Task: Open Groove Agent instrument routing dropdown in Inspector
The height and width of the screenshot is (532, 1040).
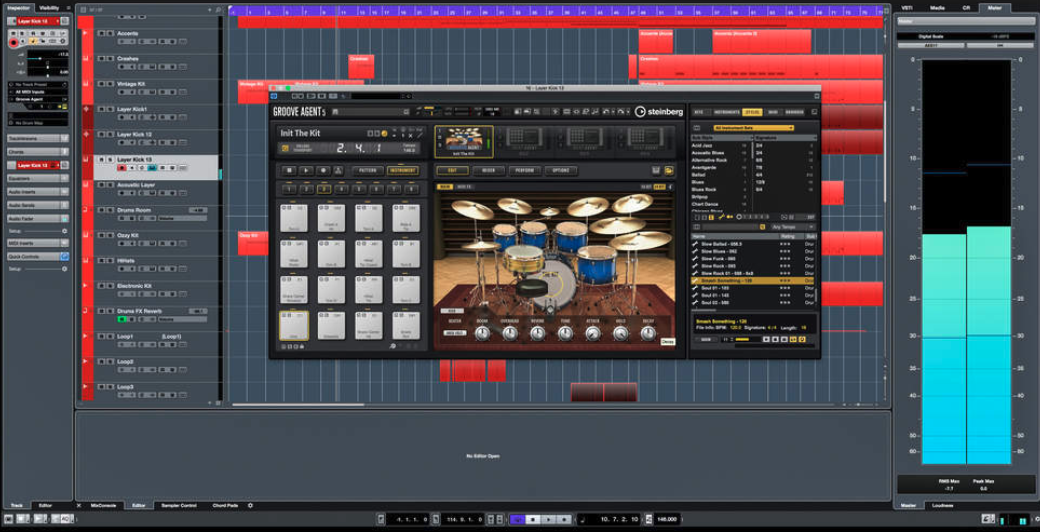Action: [x=37, y=99]
